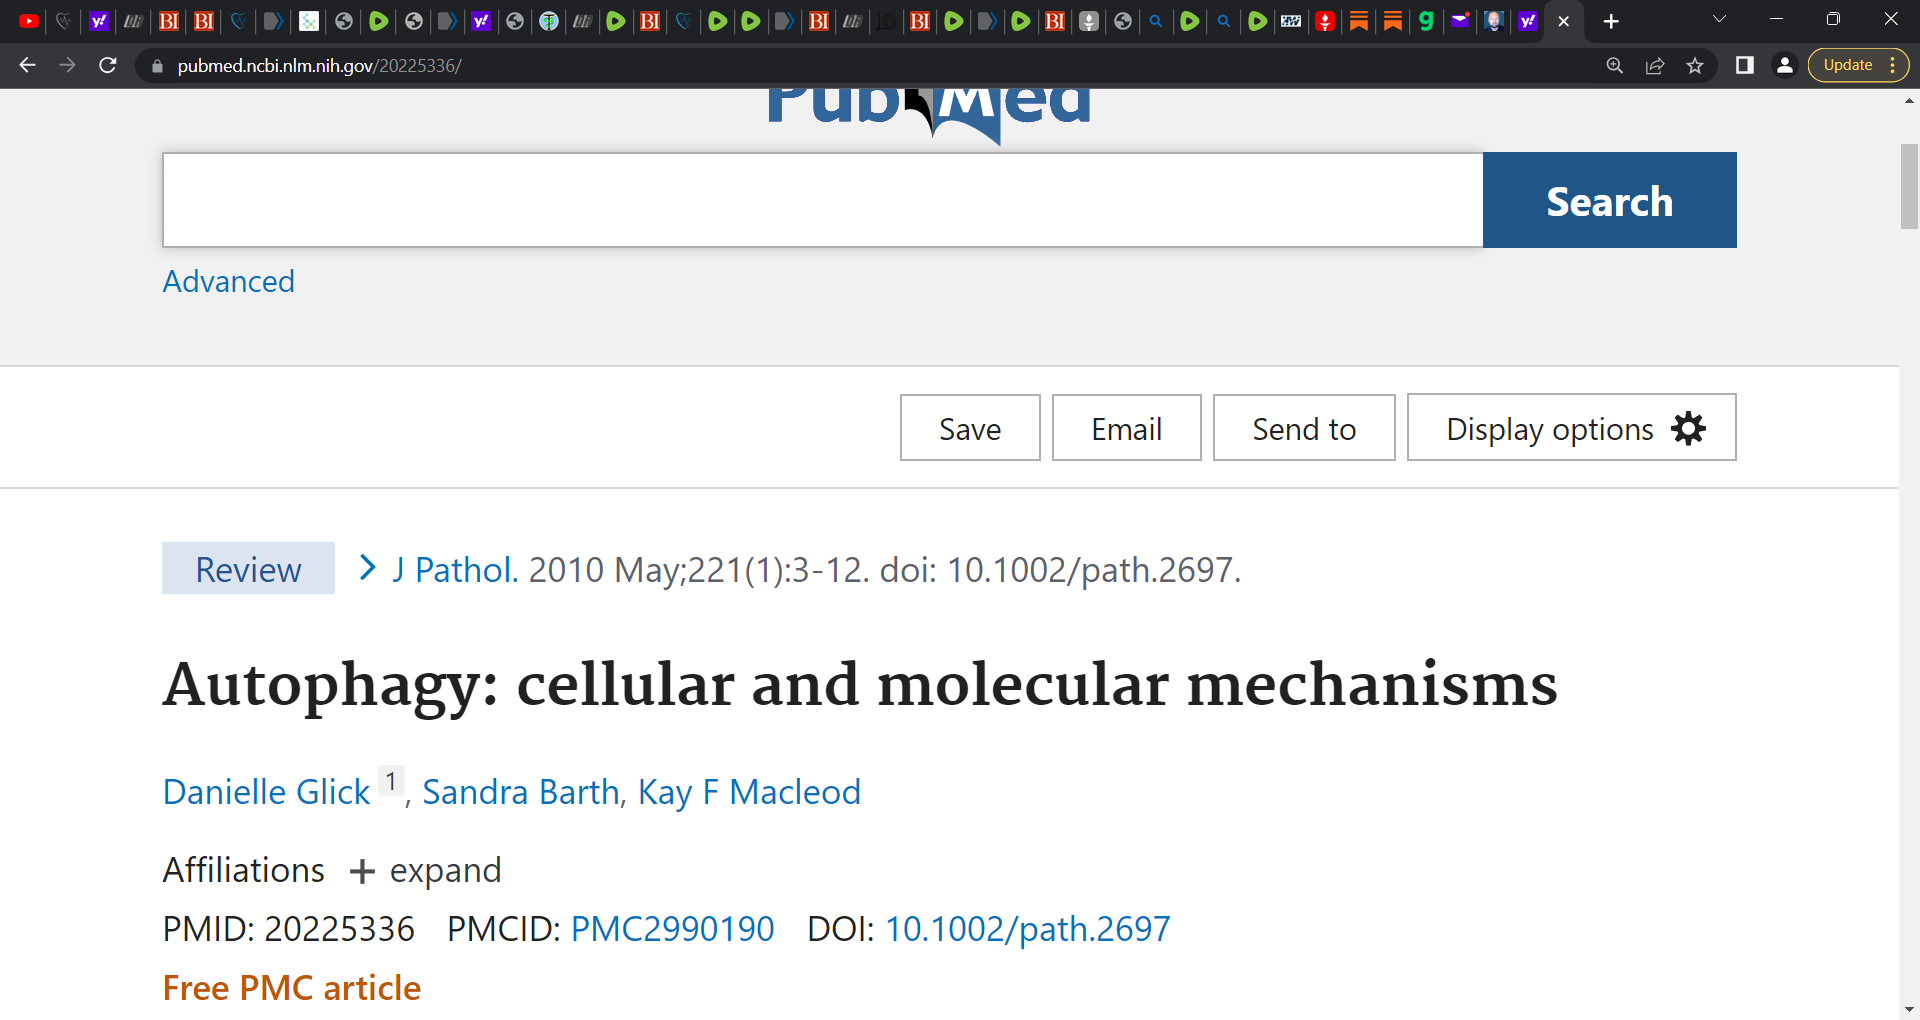Open the Chrome Update menu

point(1848,64)
